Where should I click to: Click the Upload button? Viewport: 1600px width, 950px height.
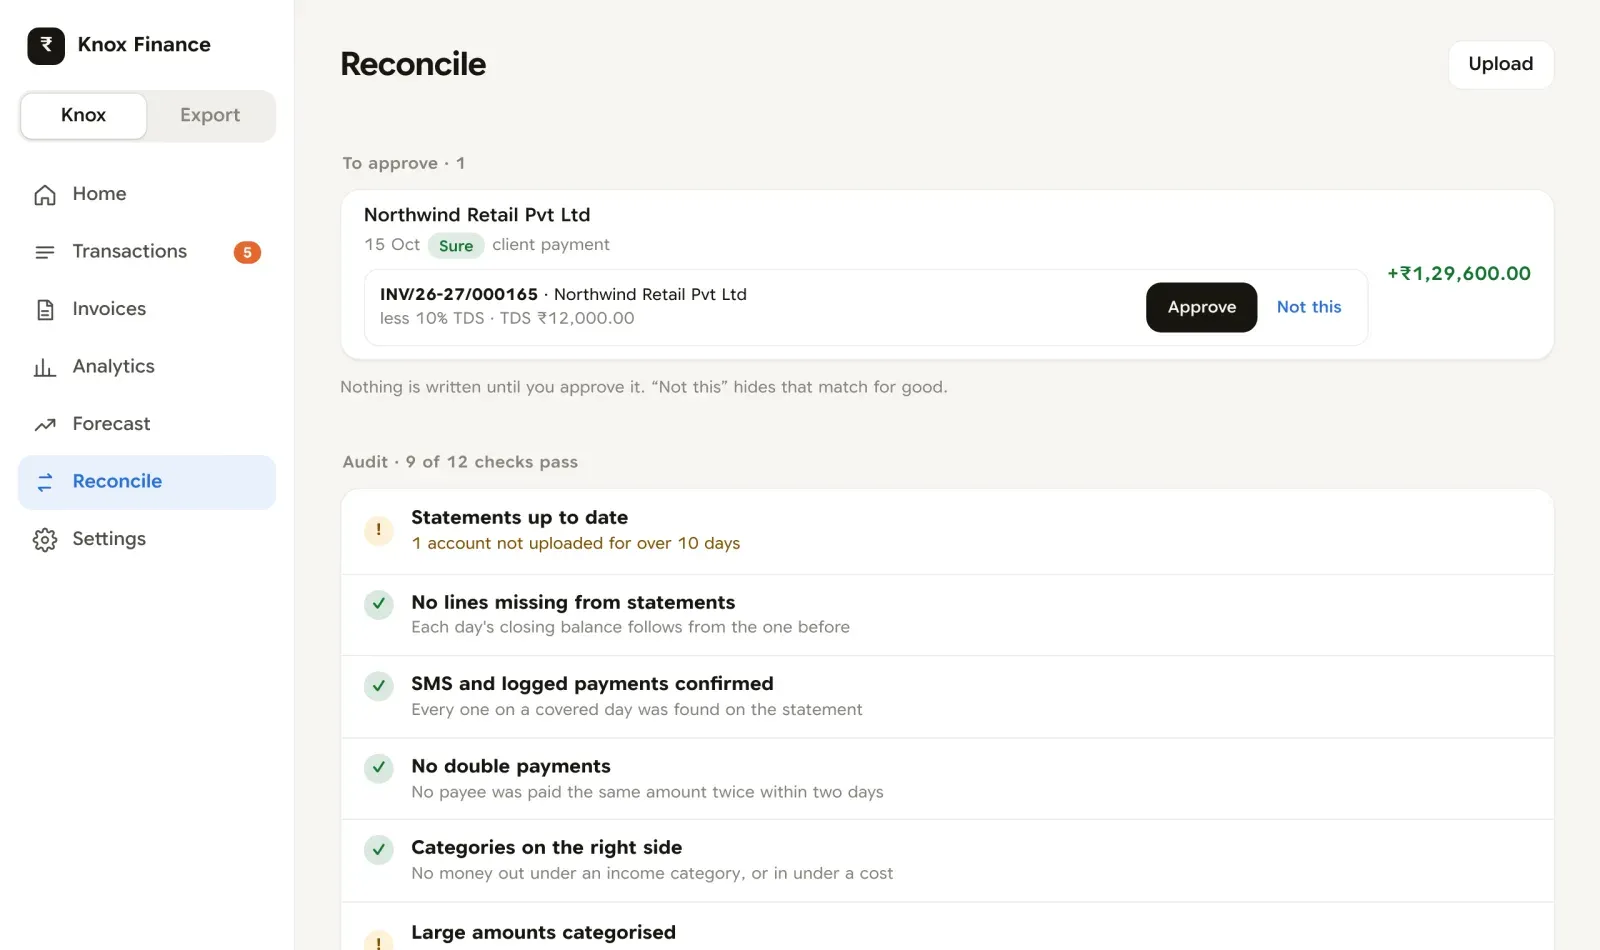(1500, 64)
